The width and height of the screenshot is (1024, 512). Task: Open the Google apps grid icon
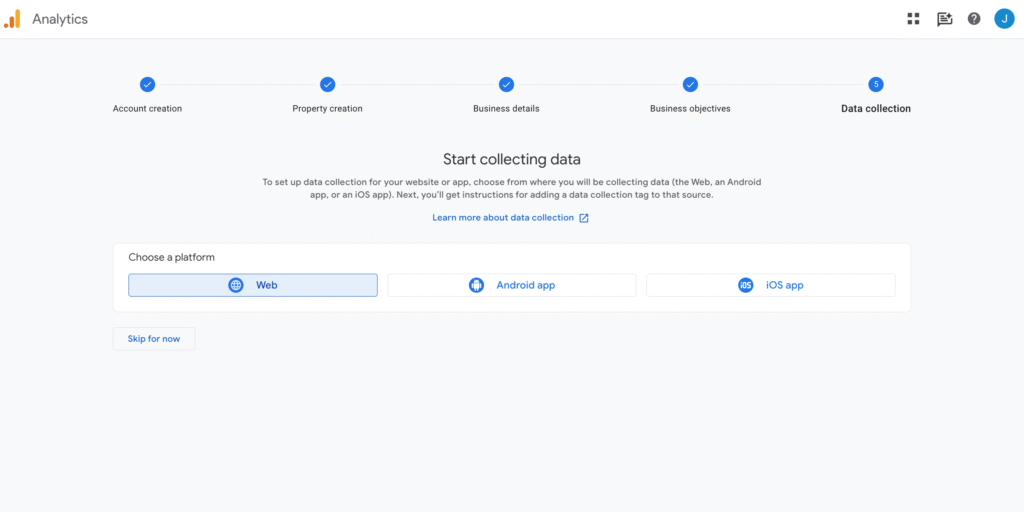913,19
